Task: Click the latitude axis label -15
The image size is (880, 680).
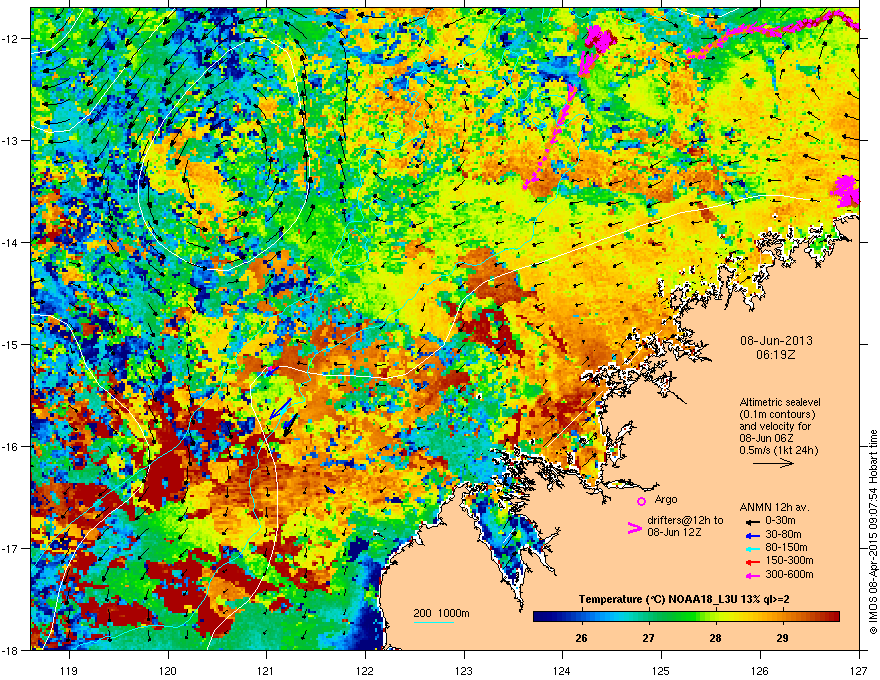Action: click(x=10, y=344)
